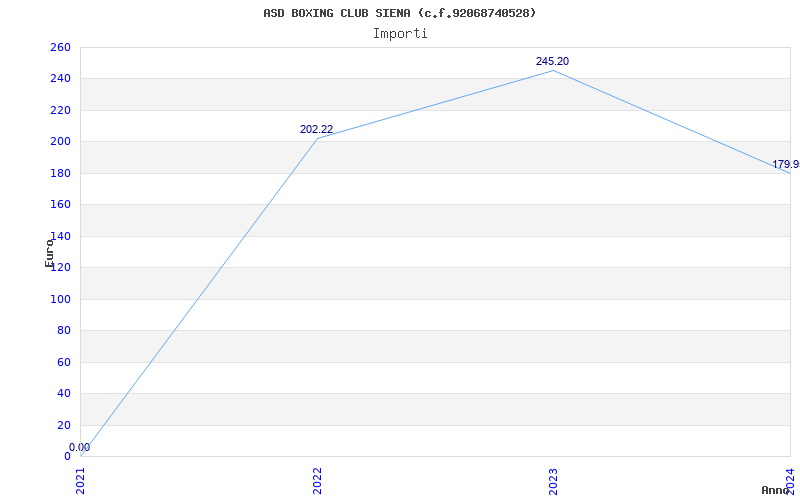Click the 2023 x-axis label
Viewport: 800px width, 500px height.
(x=554, y=481)
